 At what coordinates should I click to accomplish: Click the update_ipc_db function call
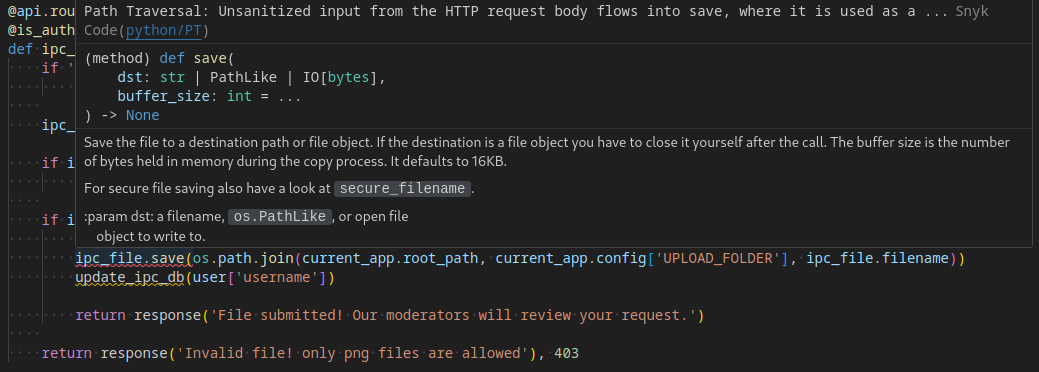(129, 277)
